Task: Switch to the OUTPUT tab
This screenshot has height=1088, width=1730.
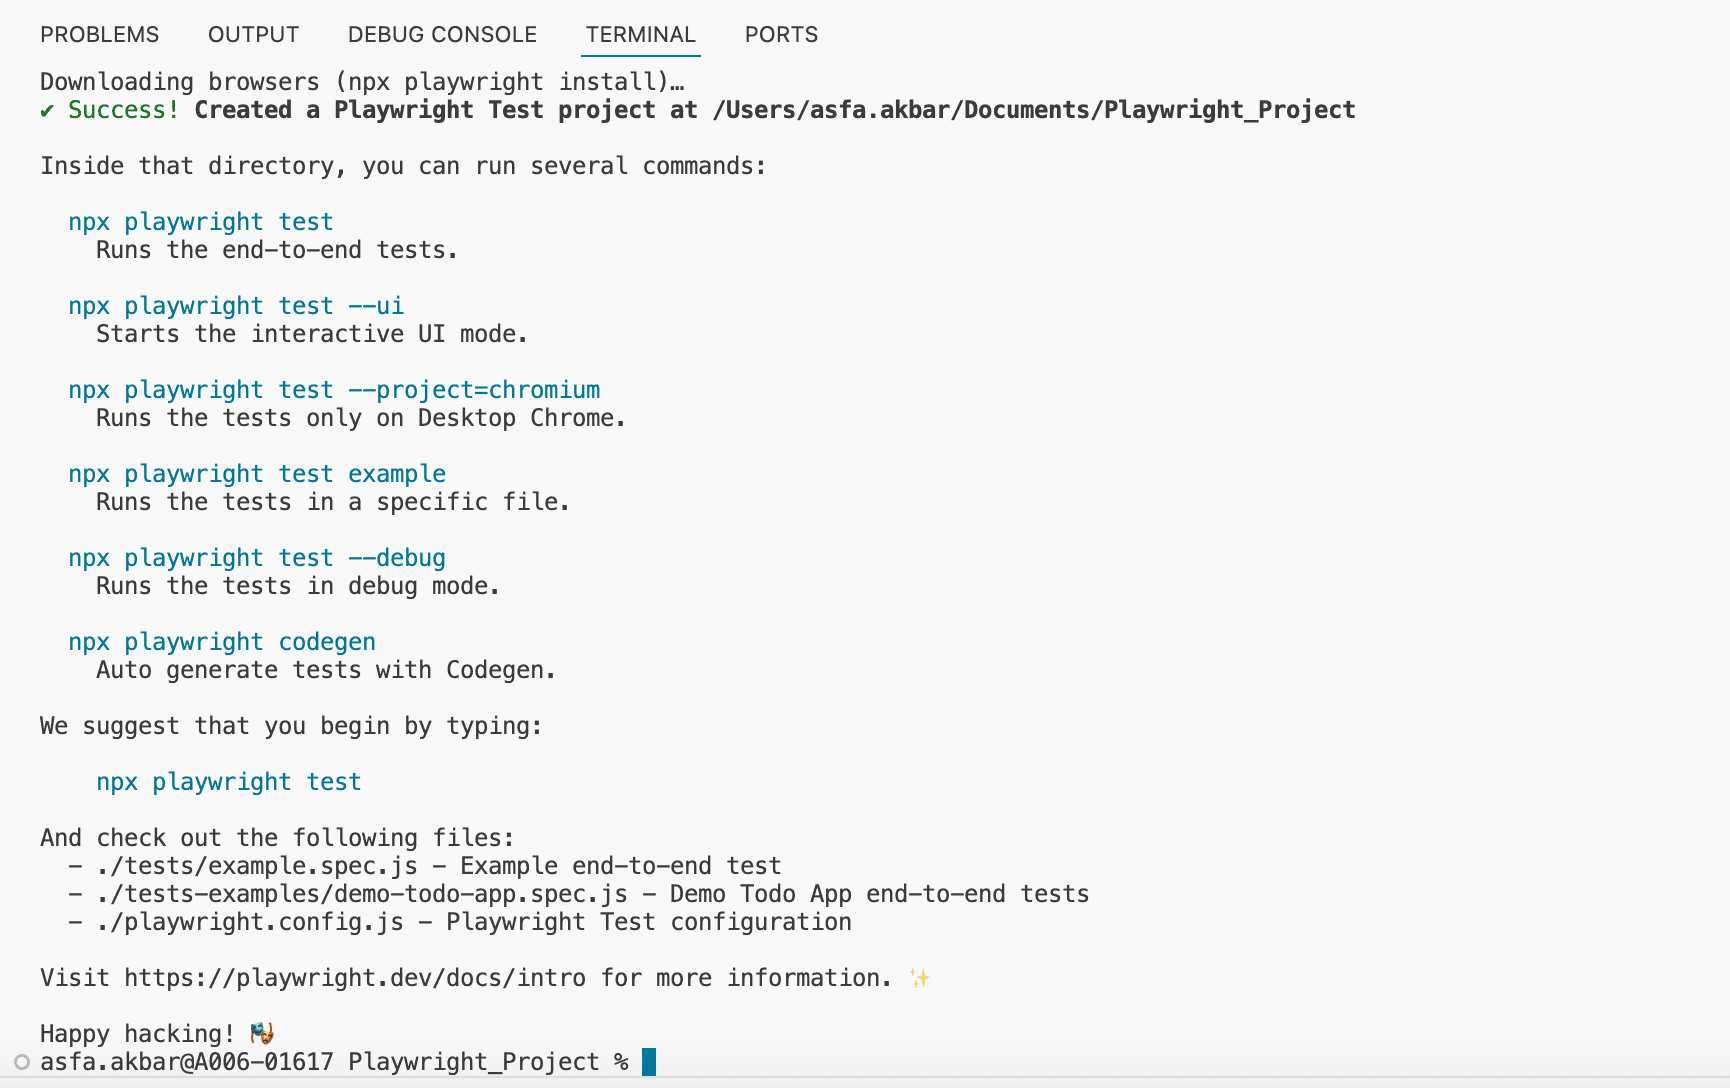Action: coord(253,35)
